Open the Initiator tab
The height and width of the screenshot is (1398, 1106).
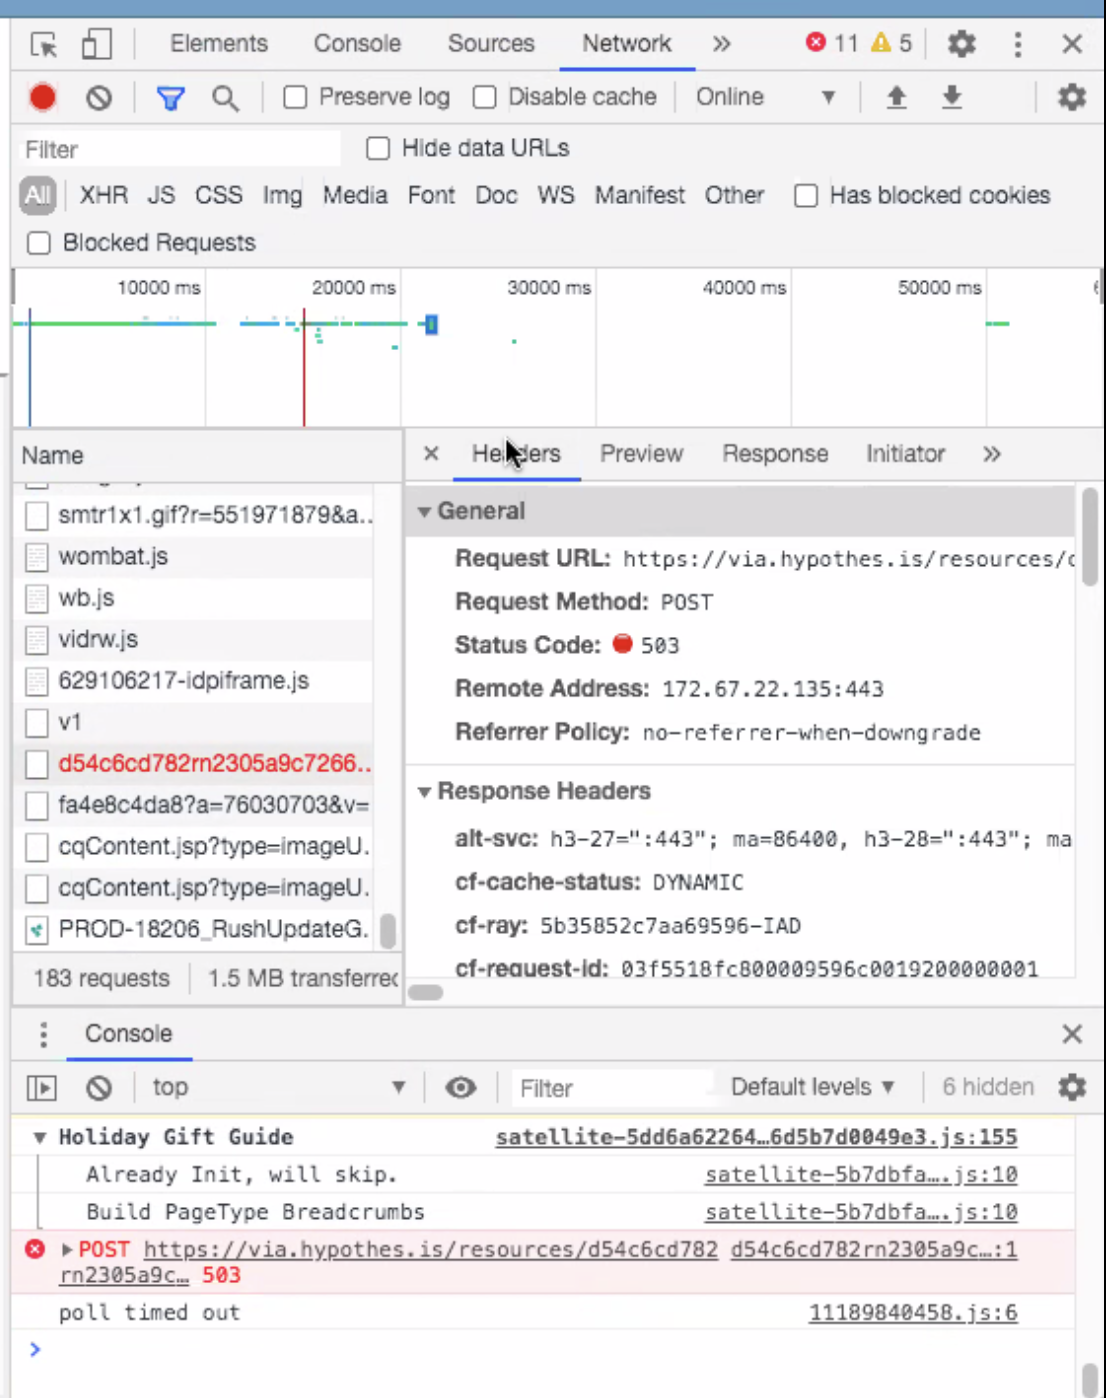905,454
